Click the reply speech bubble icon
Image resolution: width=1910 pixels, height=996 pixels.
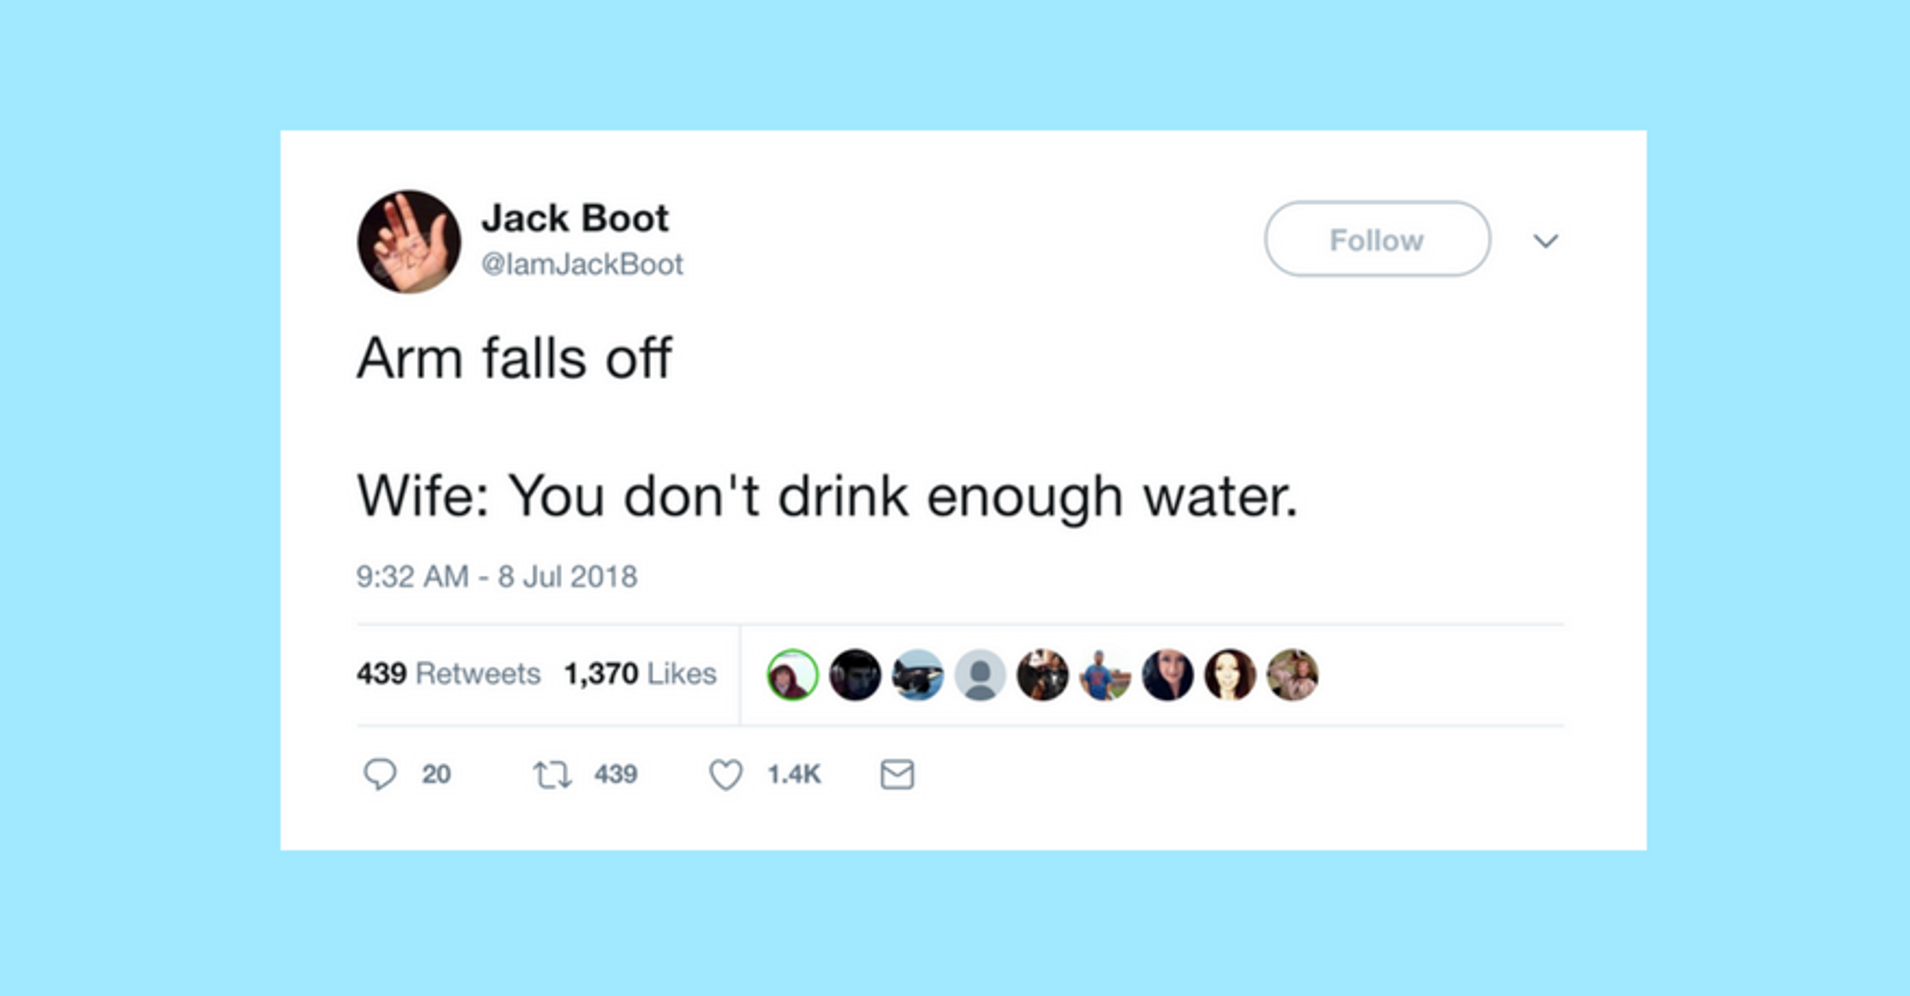[x=380, y=774]
